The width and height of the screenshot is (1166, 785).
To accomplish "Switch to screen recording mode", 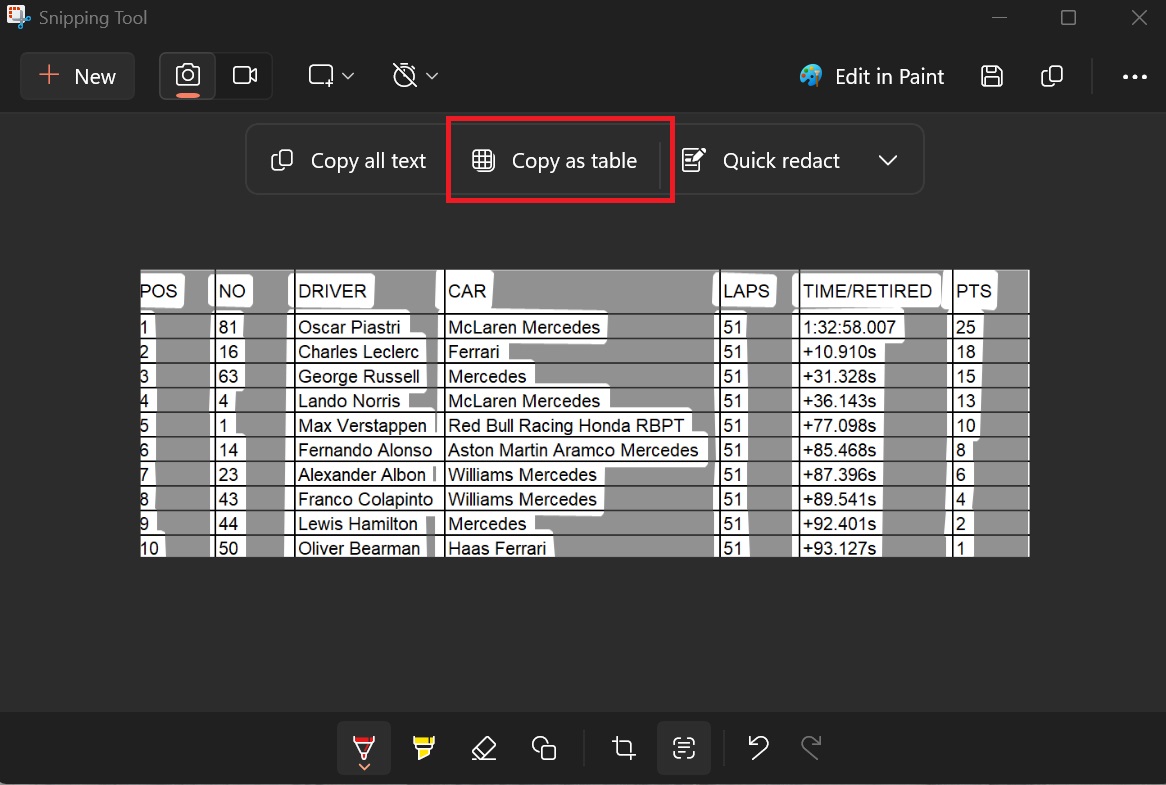I will point(246,75).
